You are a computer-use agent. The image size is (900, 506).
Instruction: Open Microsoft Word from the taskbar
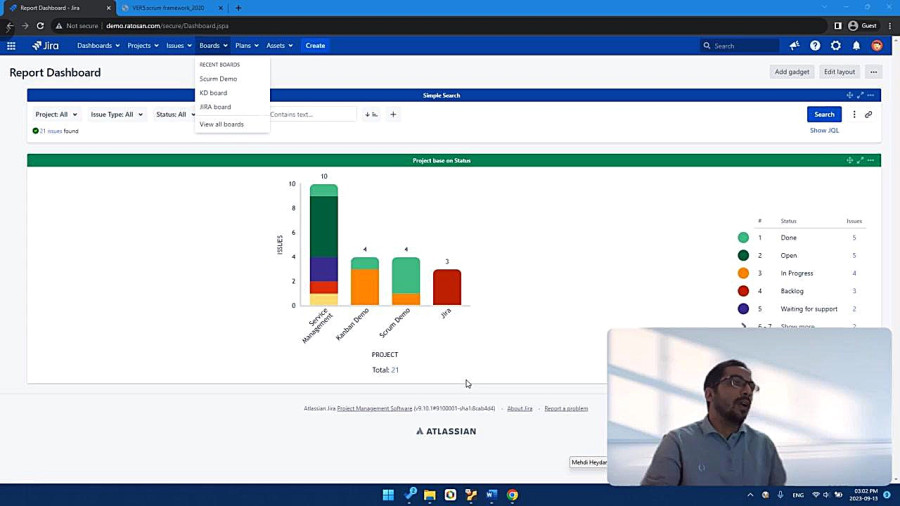[492, 495]
